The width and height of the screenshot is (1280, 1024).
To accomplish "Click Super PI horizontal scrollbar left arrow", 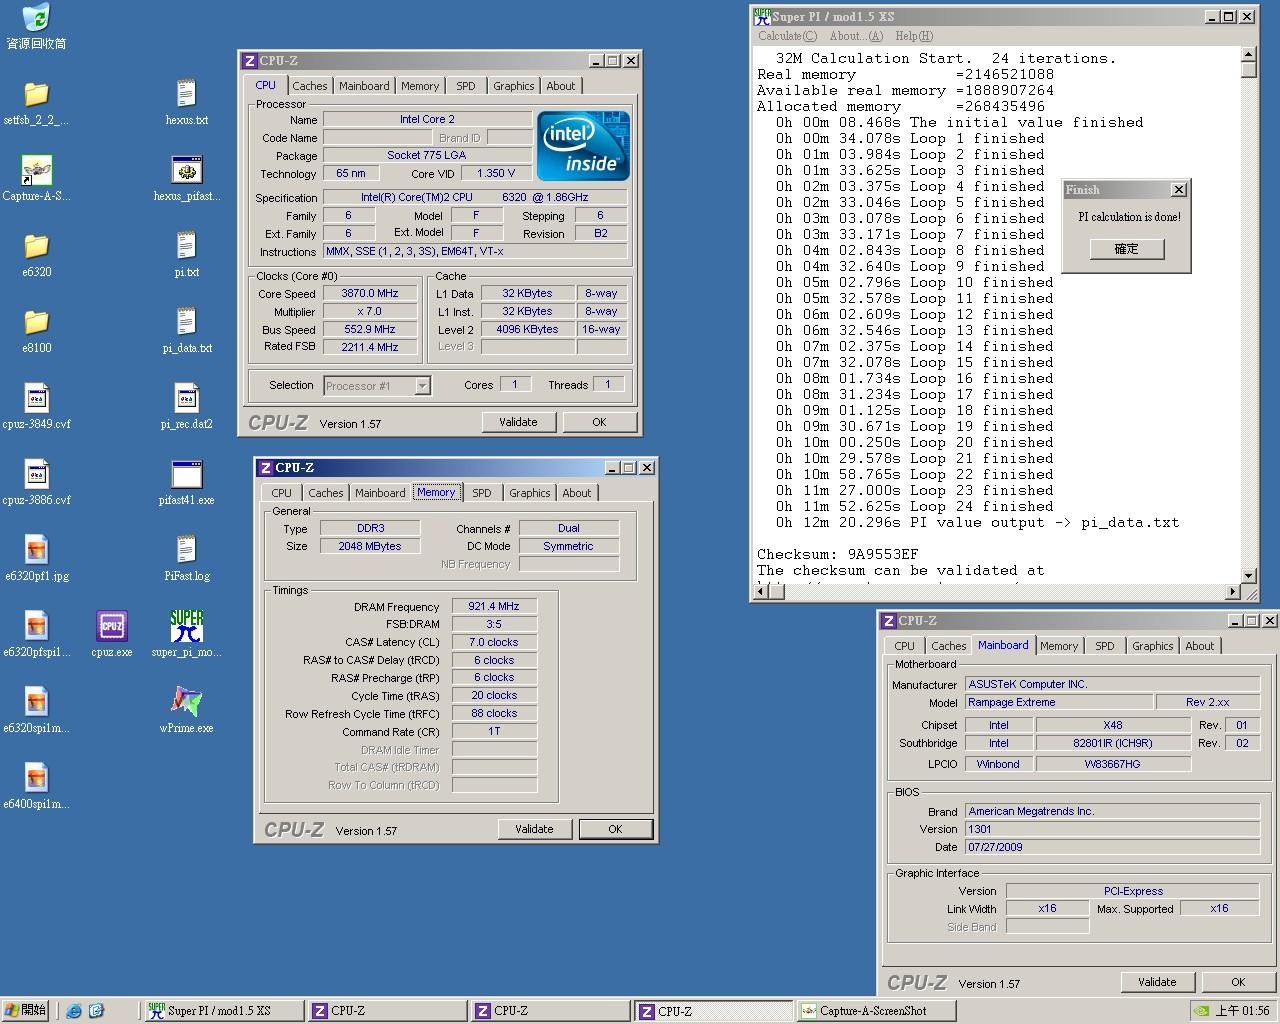I will [x=761, y=591].
